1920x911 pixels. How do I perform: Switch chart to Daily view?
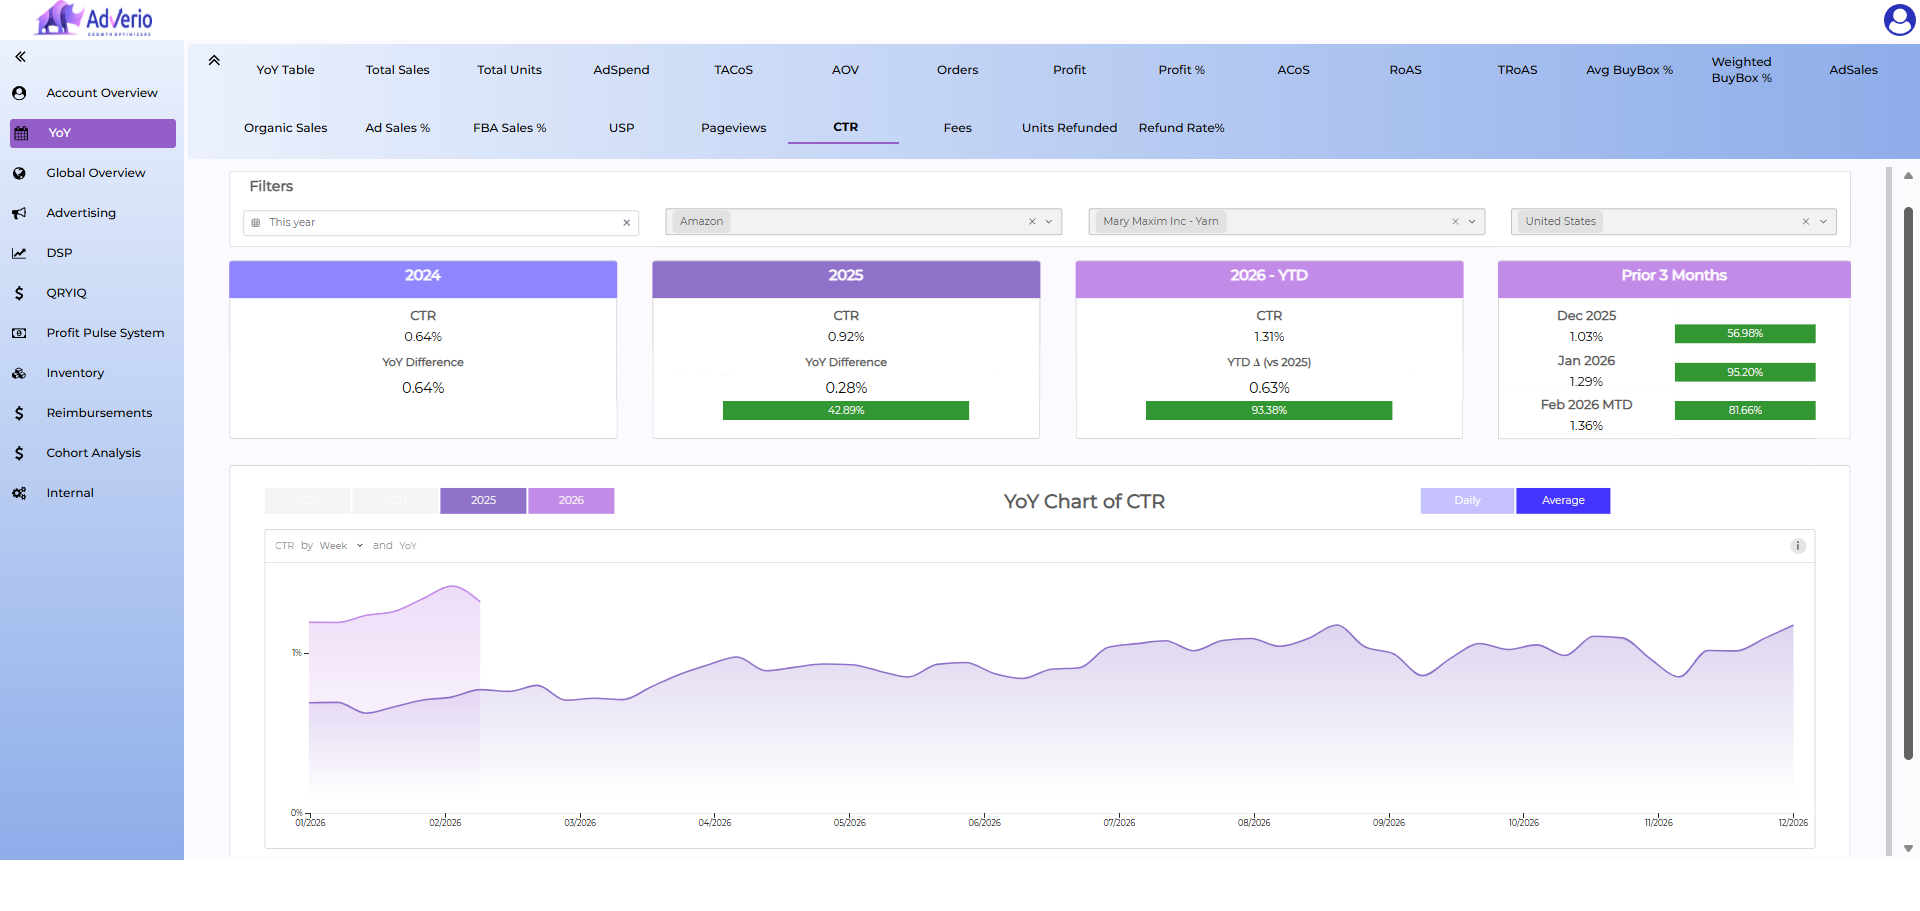click(x=1466, y=500)
